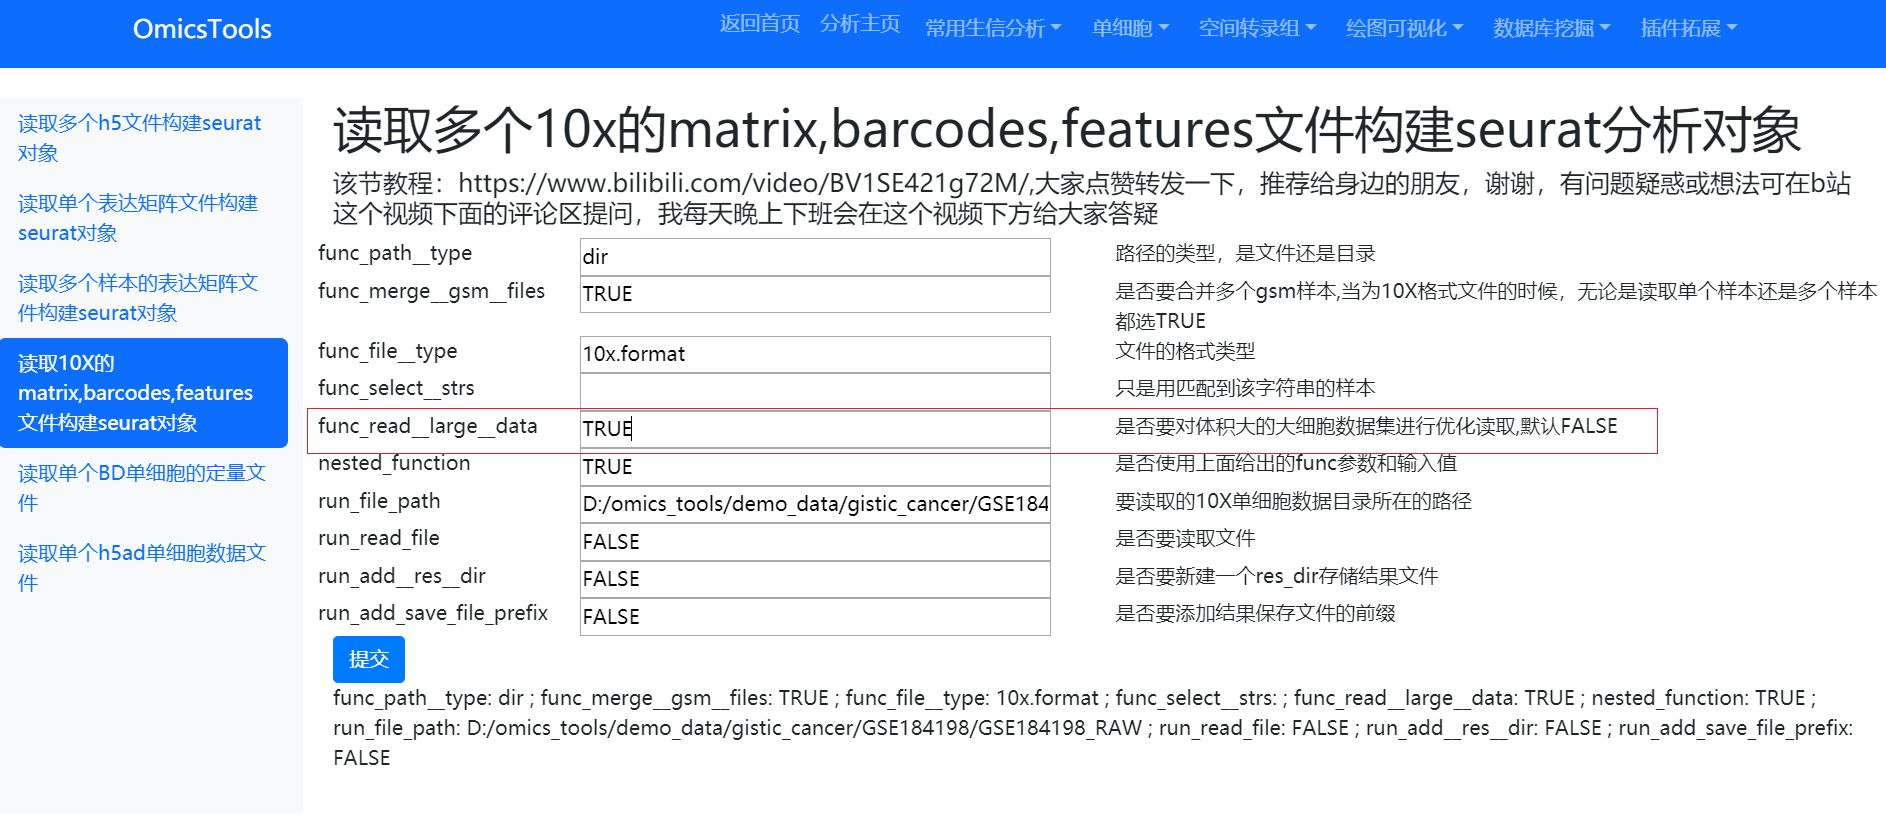Open sidebar item 读取单个BD单细胞的定量文件
The image size is (1886, 818).
coord(144,488)
